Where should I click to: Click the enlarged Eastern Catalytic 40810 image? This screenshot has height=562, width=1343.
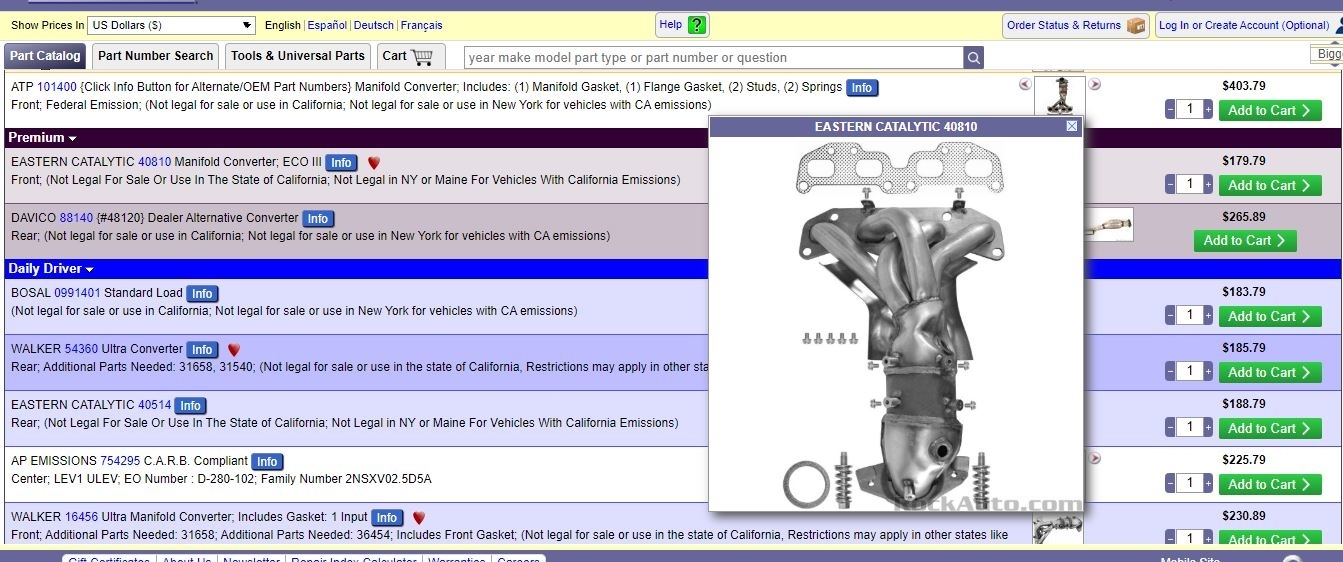tap(895, 324)
